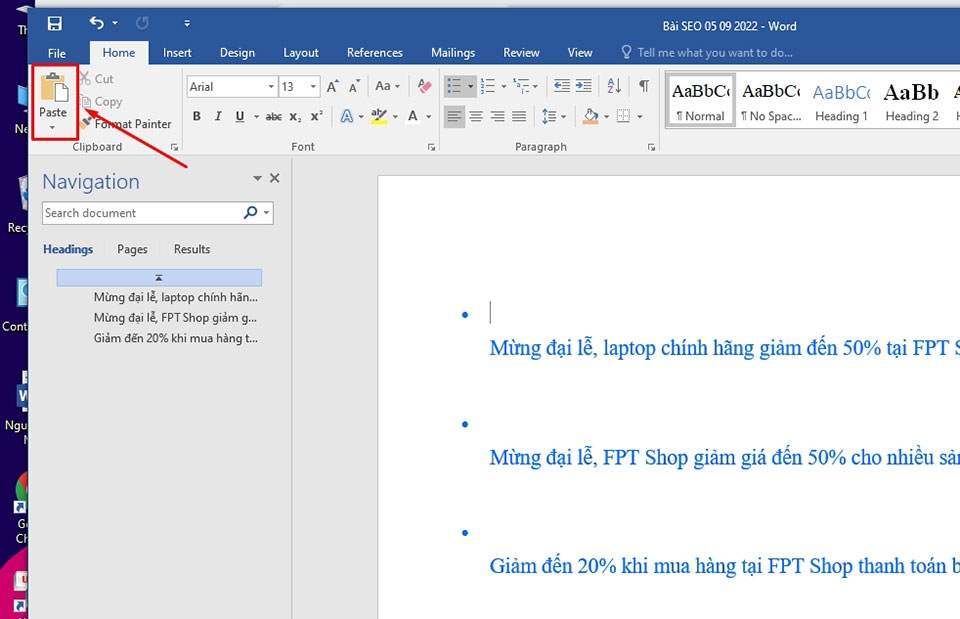The image size is (960, 619).
Task: Open the Font dialog launcher
Action: (x=431, y=147)
